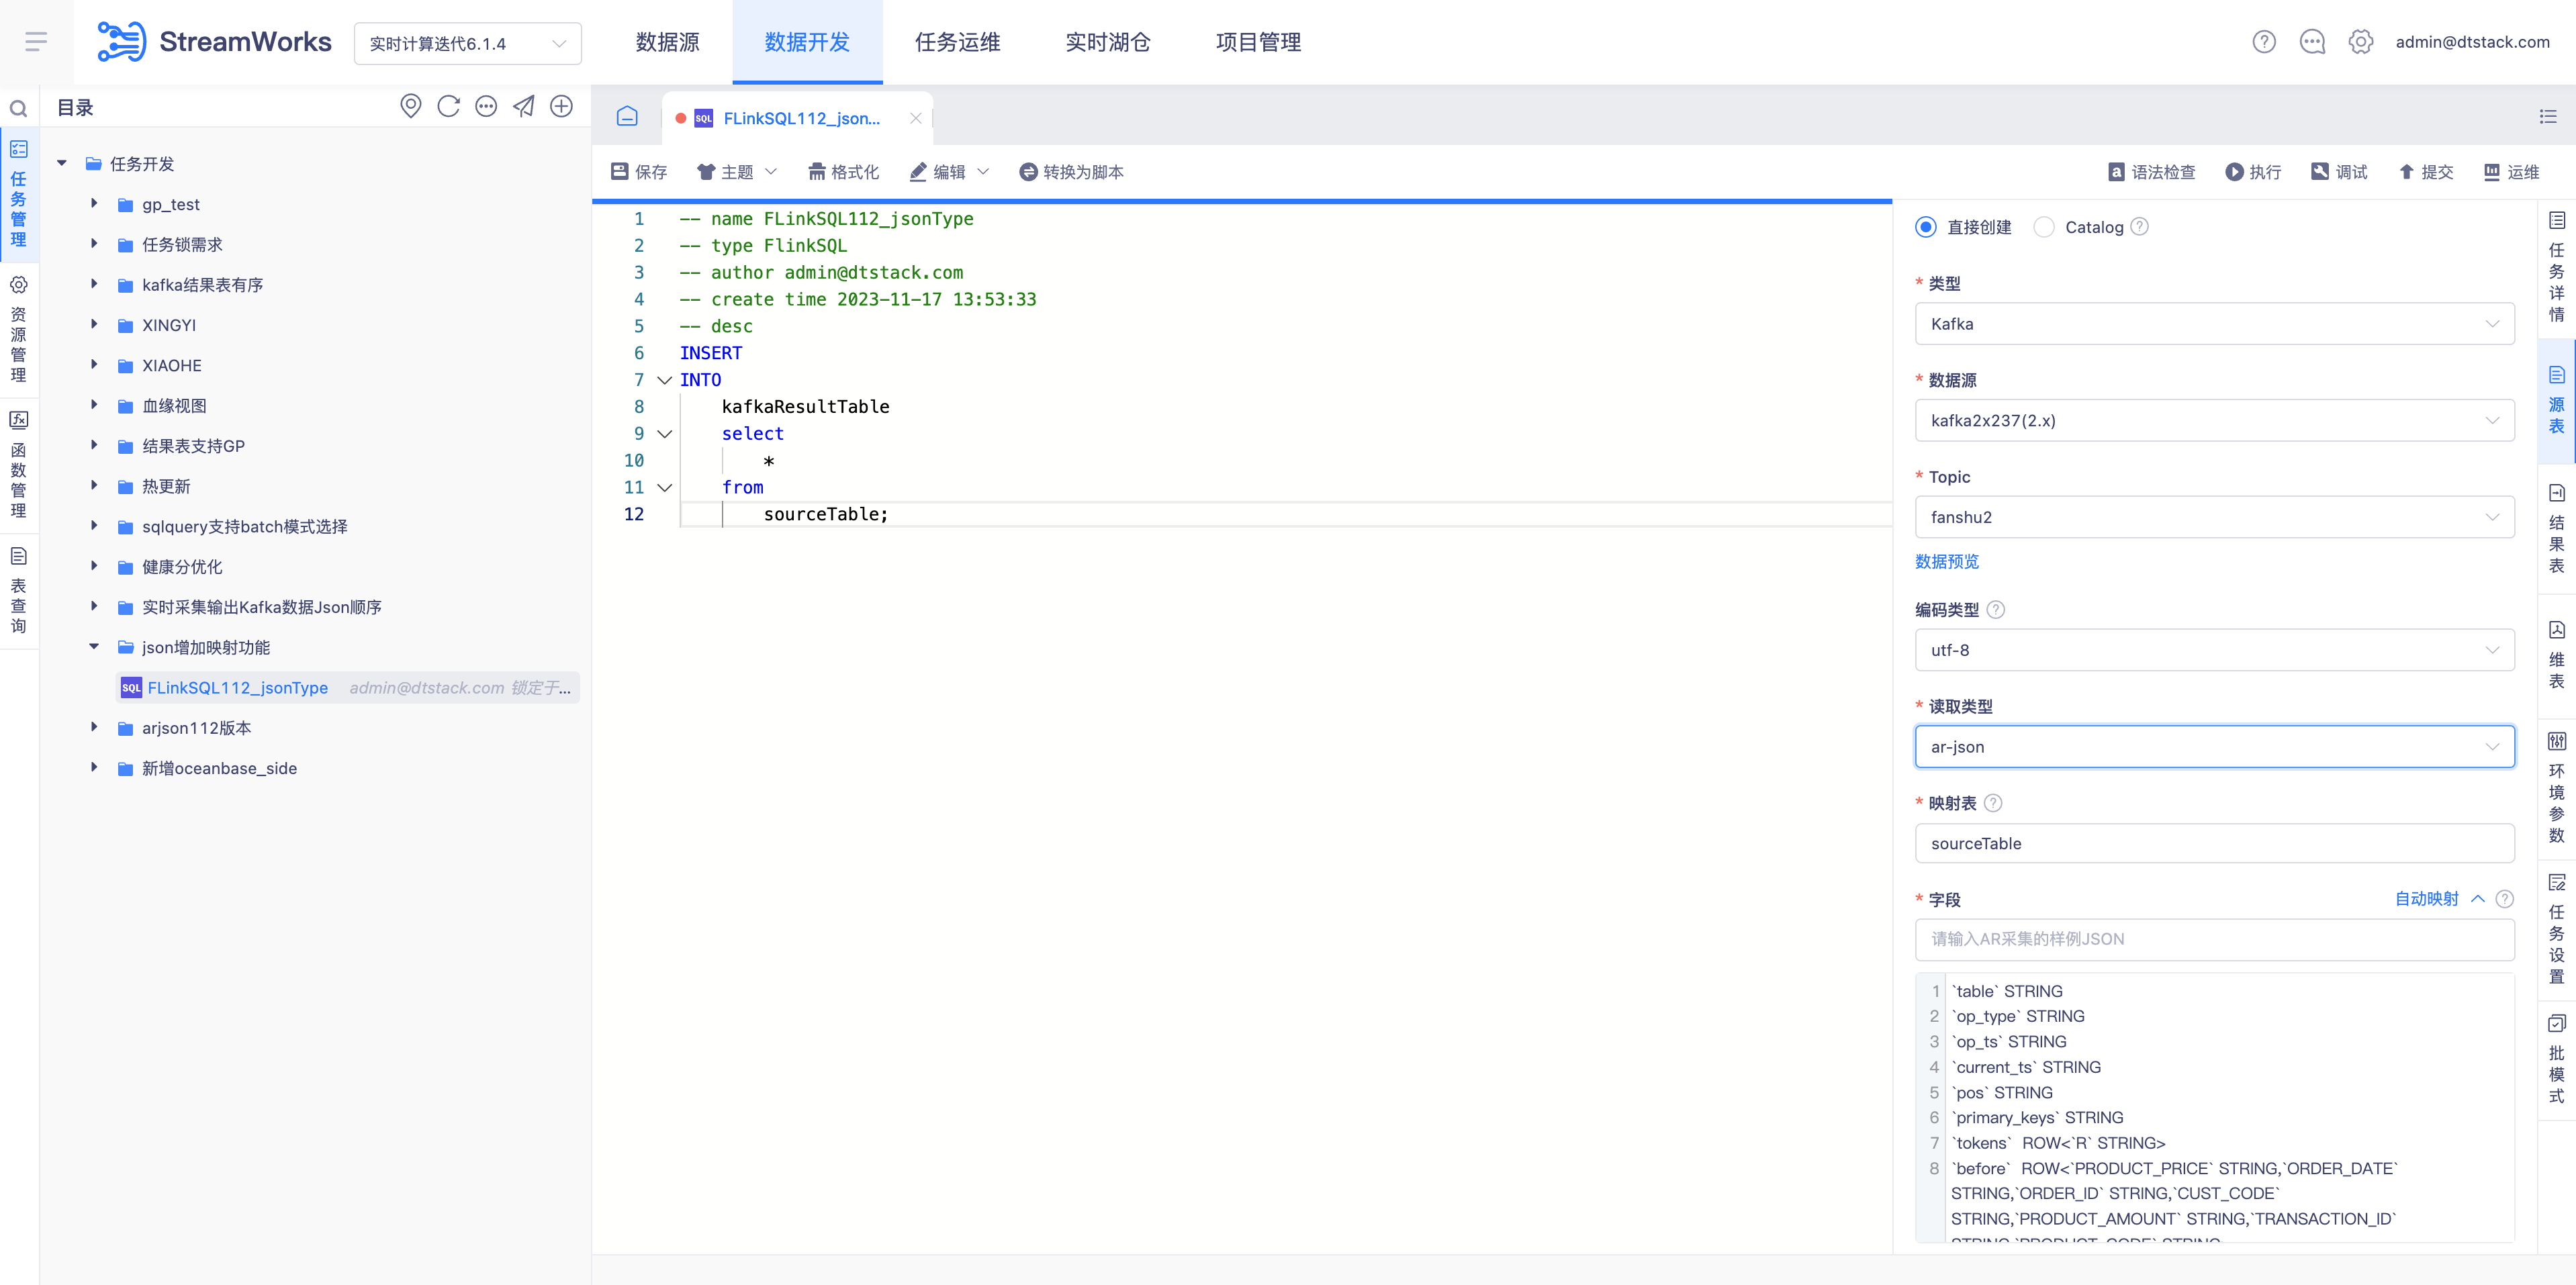The image size is (2576, 1285).
Task: Refresh the directory tree
Action: pyautogui.click(x=448, y=106)
